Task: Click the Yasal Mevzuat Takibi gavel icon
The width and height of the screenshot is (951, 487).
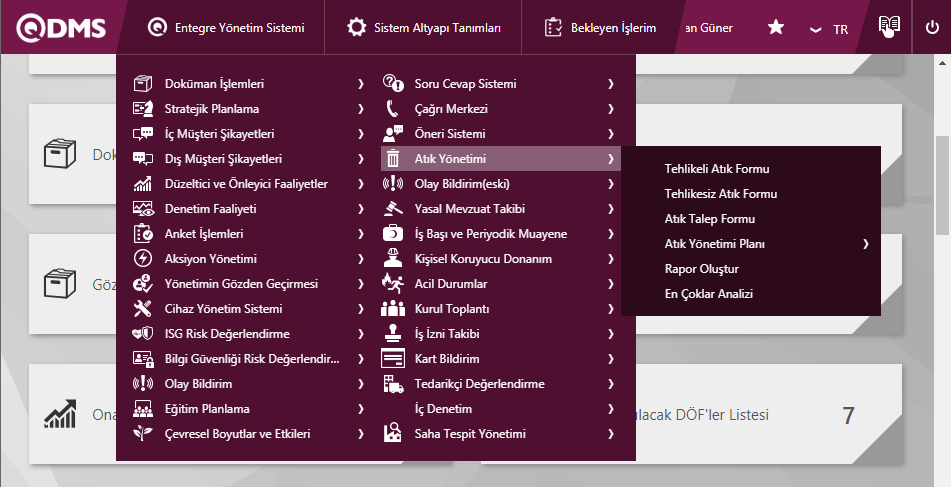Action: click(393, 209)
